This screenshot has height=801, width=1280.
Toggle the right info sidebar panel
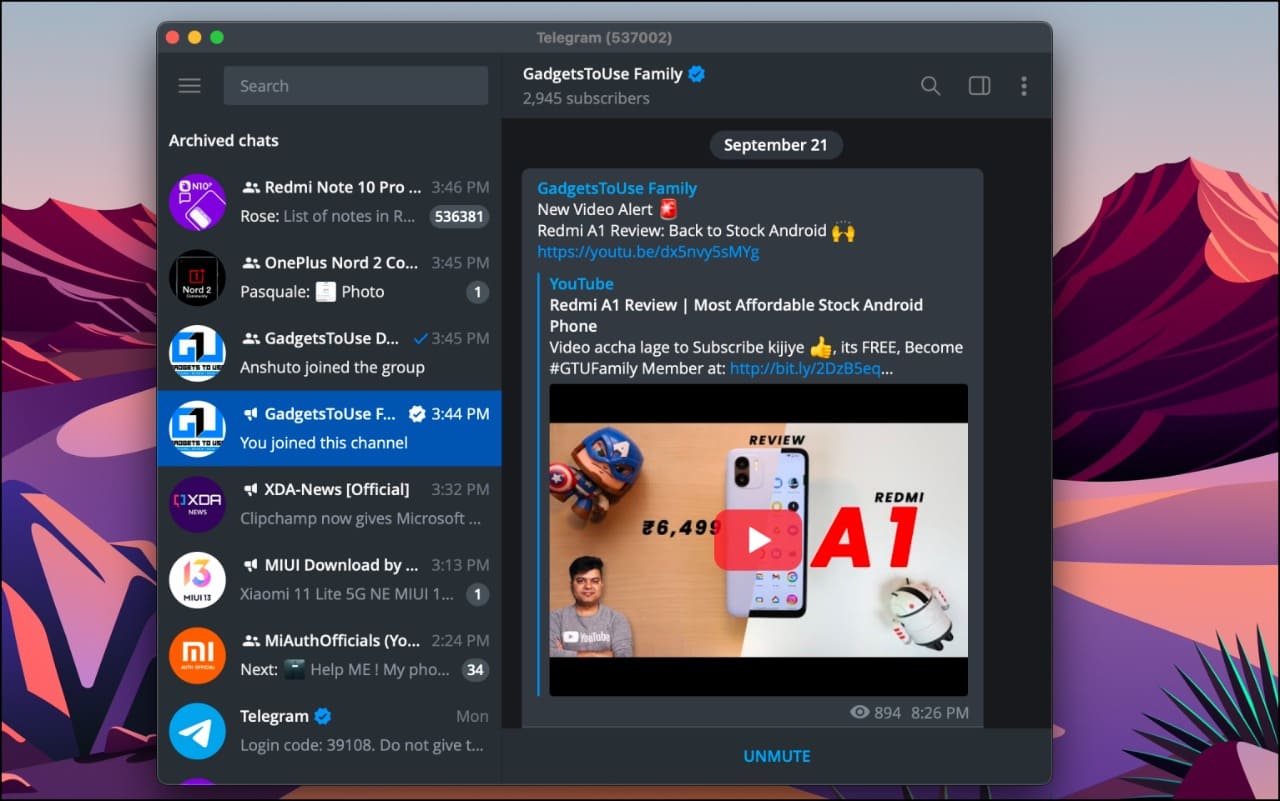(x=979, y=86)
